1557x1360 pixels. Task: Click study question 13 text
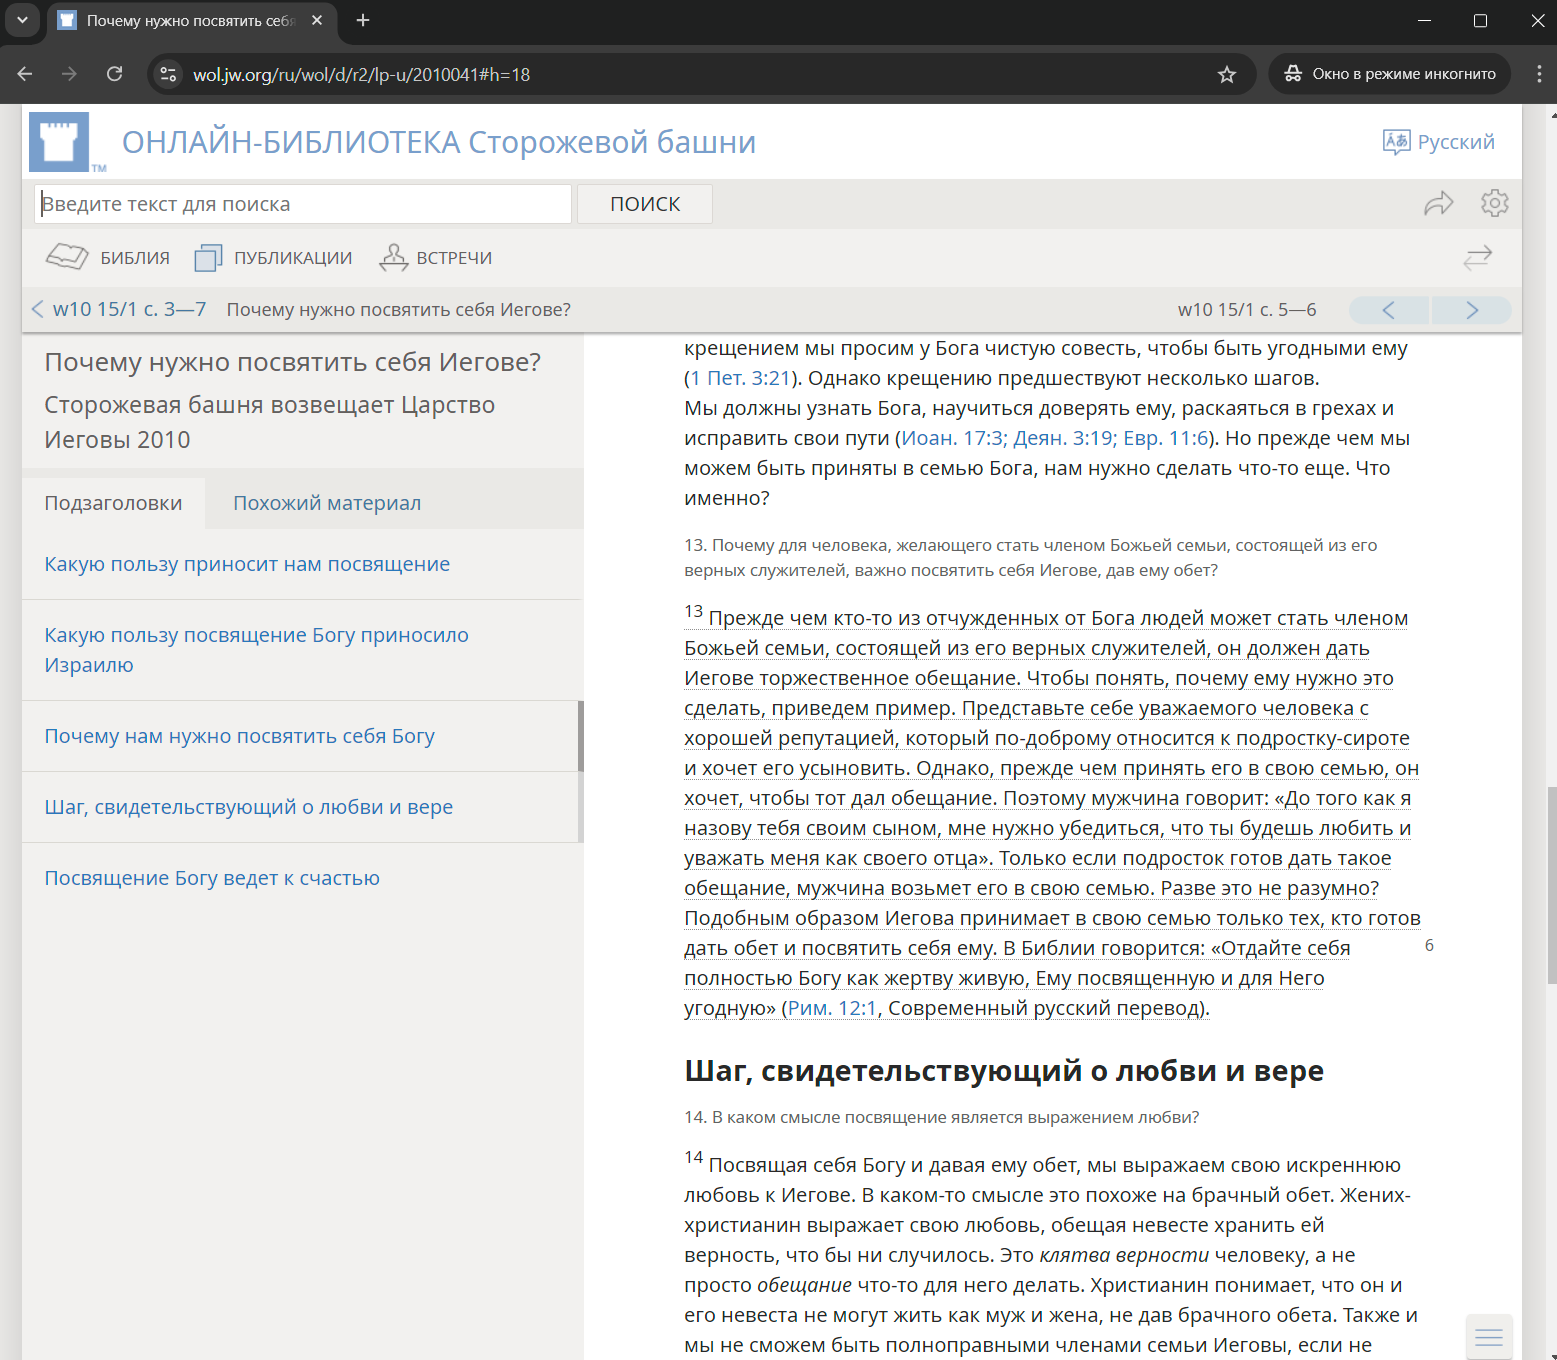[x=1031, y=558]
